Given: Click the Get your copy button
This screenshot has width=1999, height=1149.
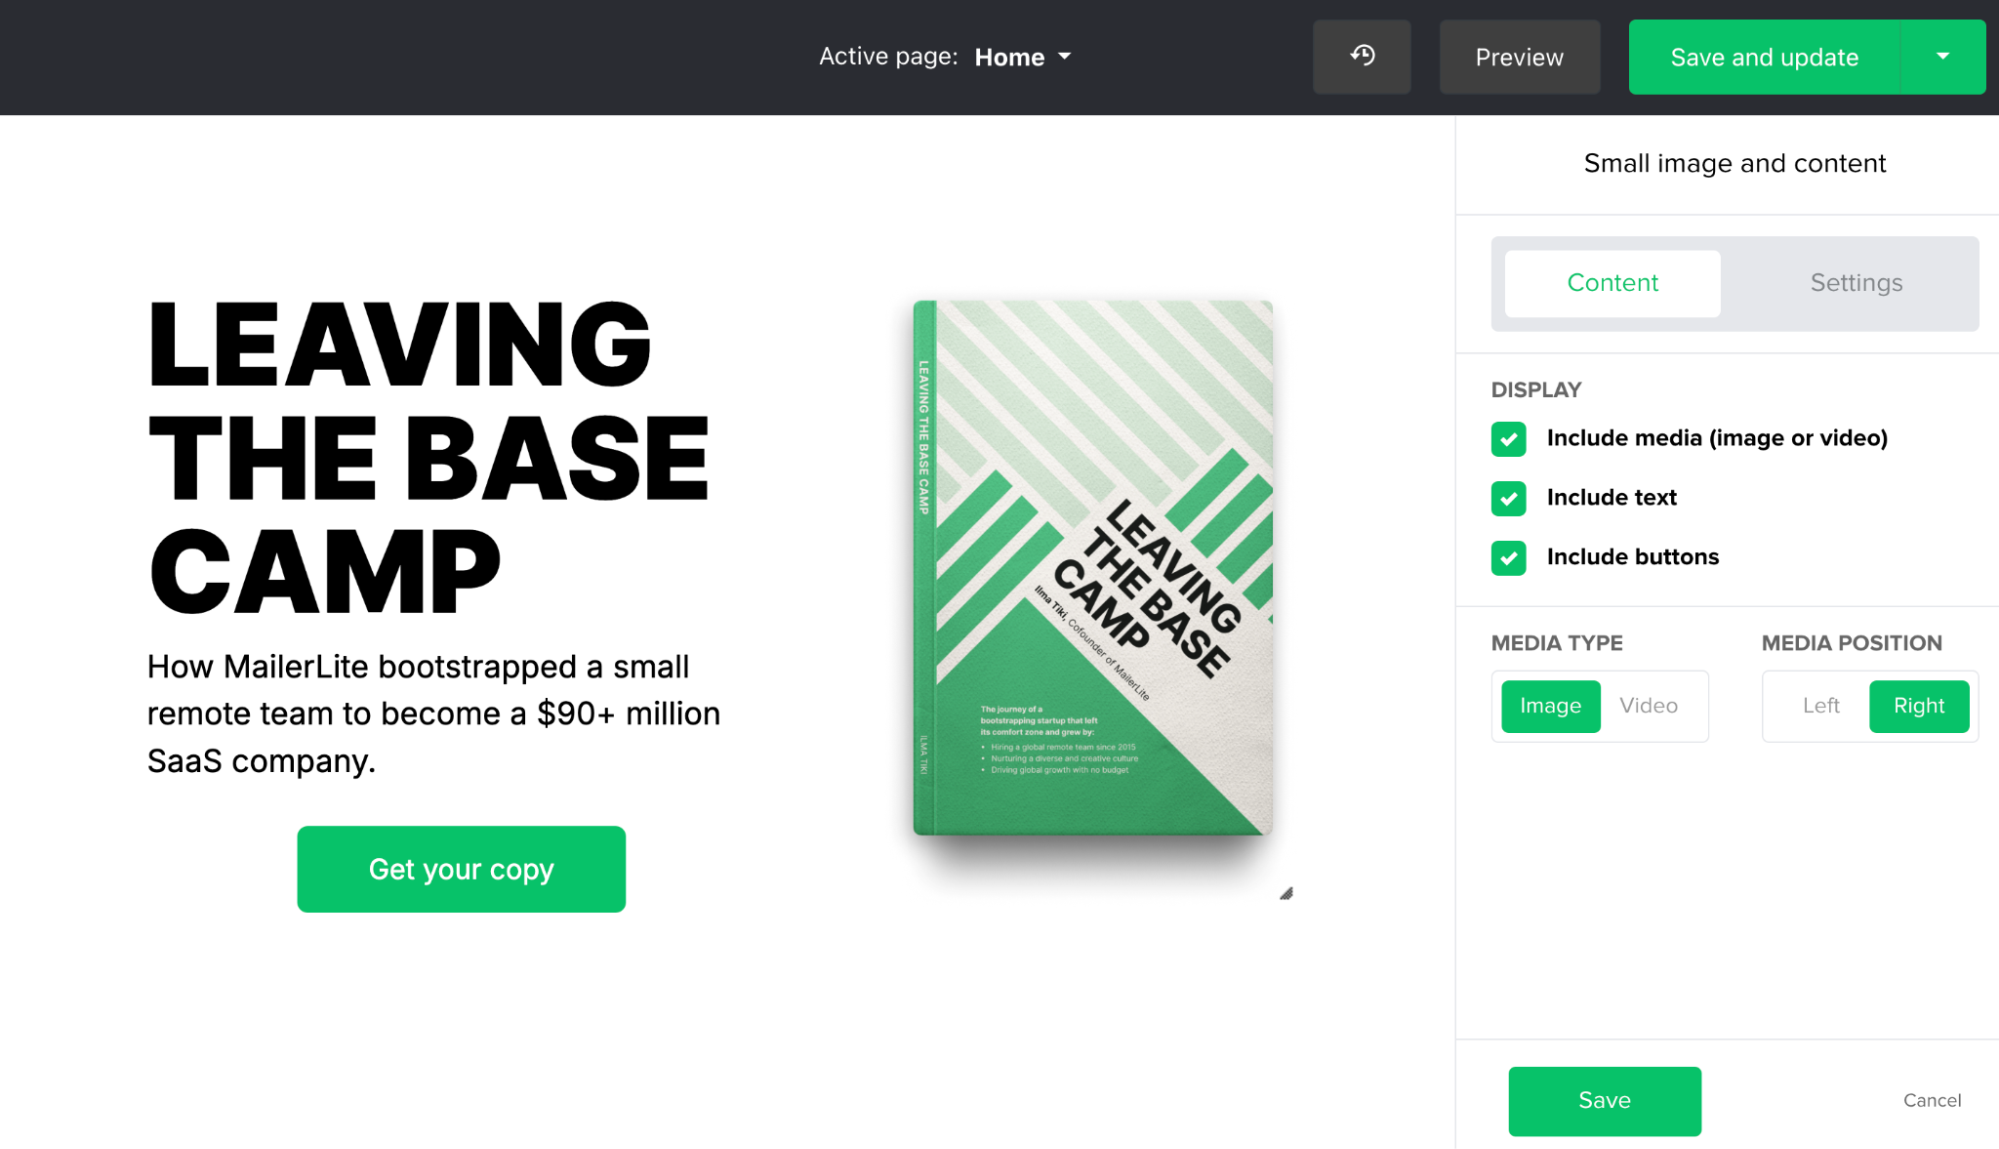Looking at the screenshot, I should (461, 868).
